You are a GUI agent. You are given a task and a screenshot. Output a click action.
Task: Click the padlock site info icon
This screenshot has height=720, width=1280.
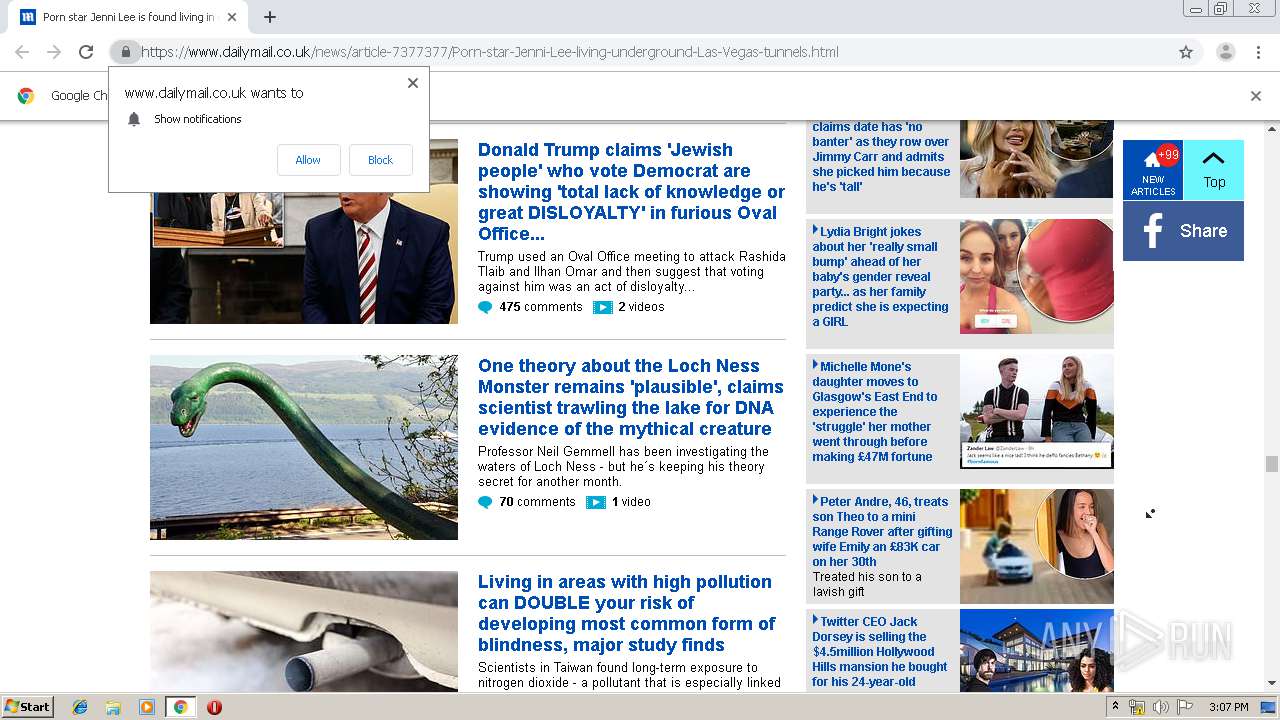pyautogui.click(x=125, y=52)
